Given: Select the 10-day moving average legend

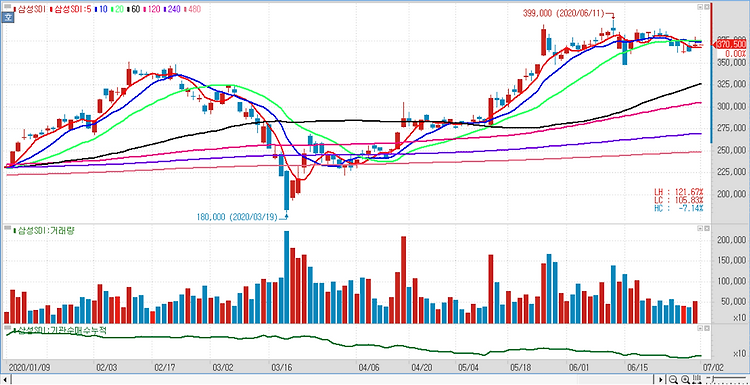Looking at the screenshot, I should click(101, 9).
